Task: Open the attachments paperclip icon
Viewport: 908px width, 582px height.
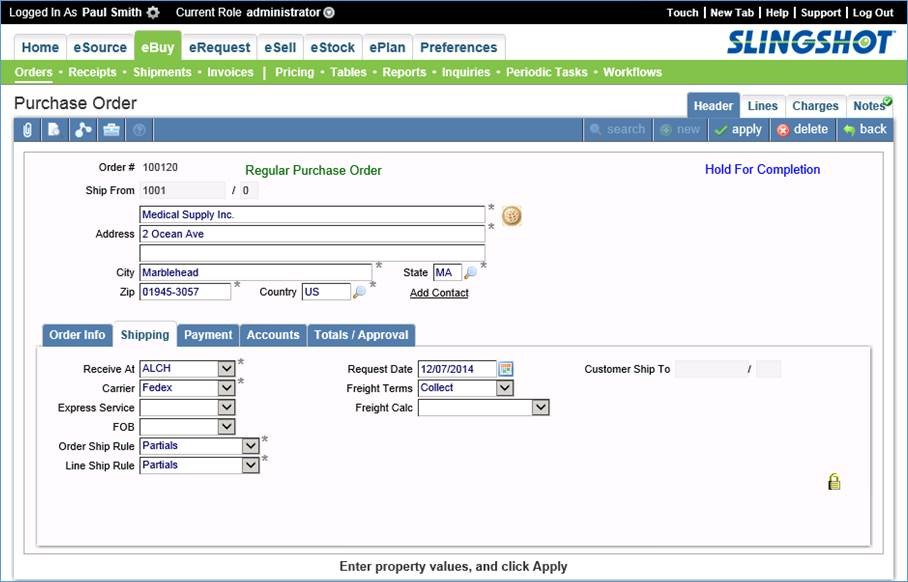Action: (x=27, y=129)
